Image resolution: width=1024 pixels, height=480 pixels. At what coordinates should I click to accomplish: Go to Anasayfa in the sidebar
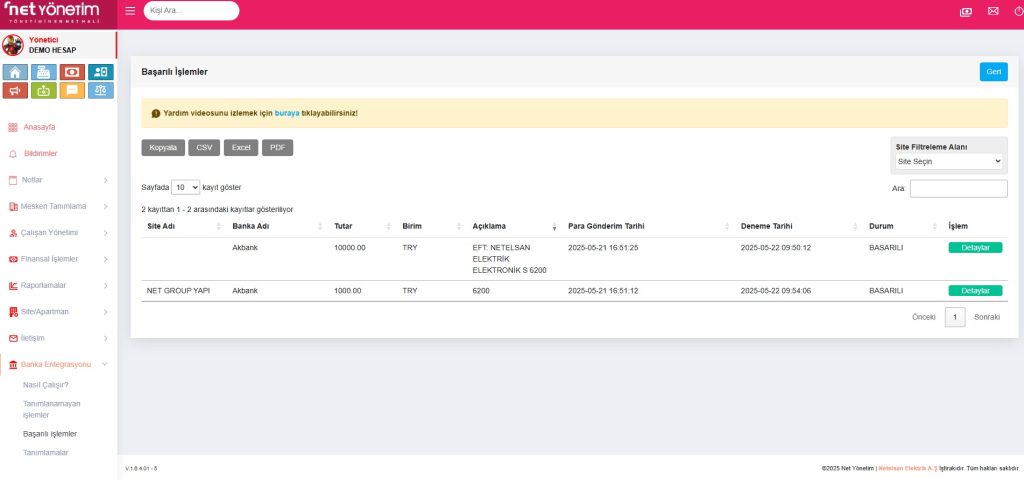[38, 127]
